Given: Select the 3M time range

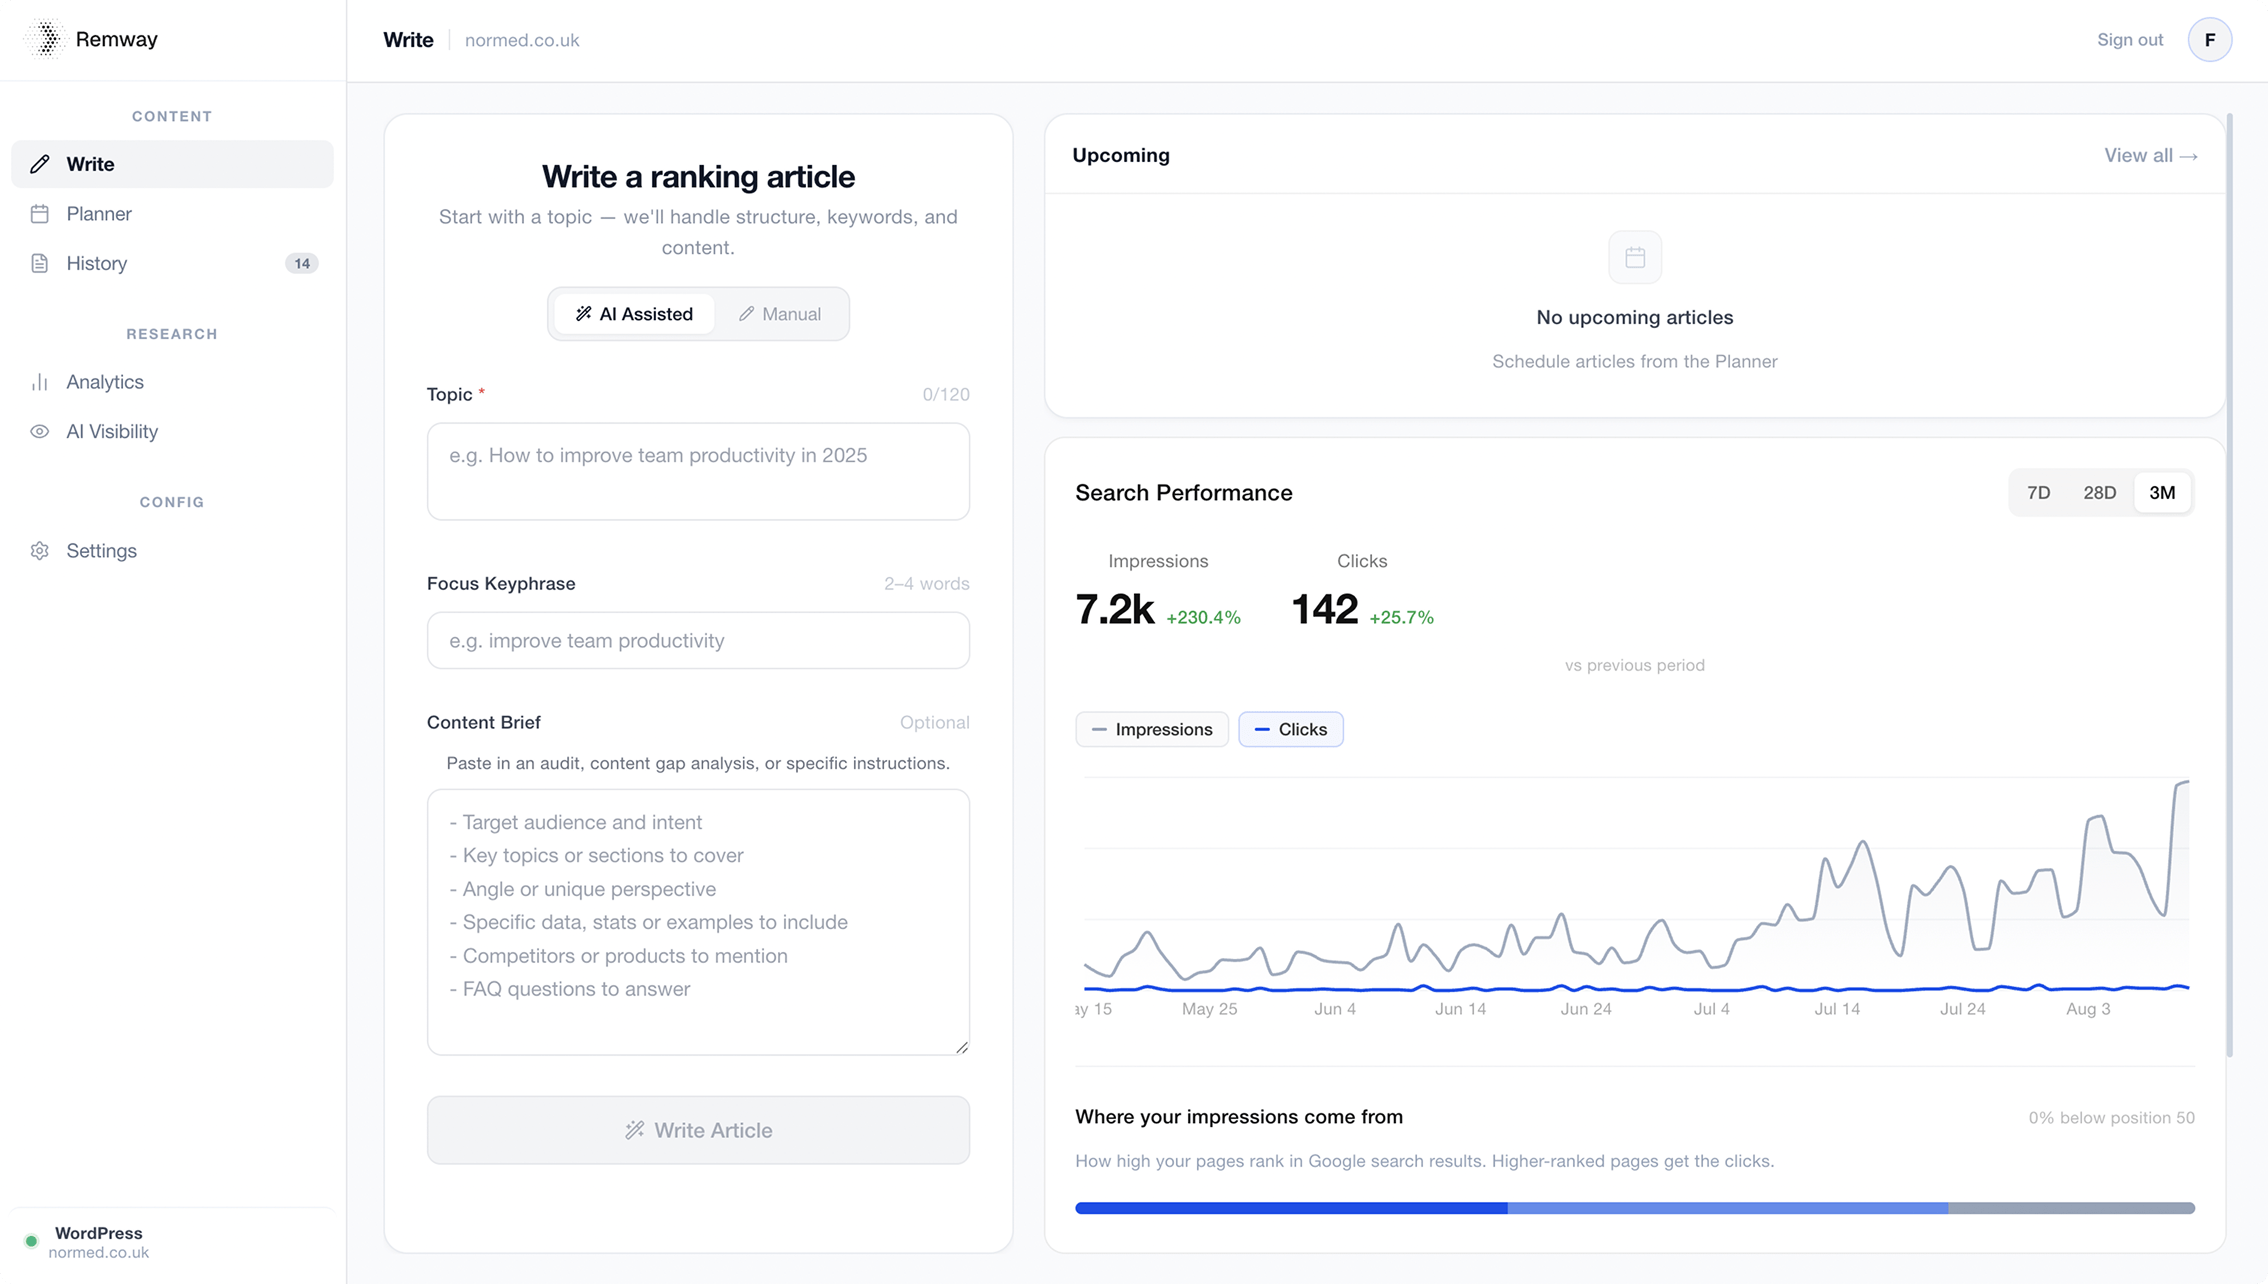Looking at the screenshot, I should click(x=2162, y=493).
